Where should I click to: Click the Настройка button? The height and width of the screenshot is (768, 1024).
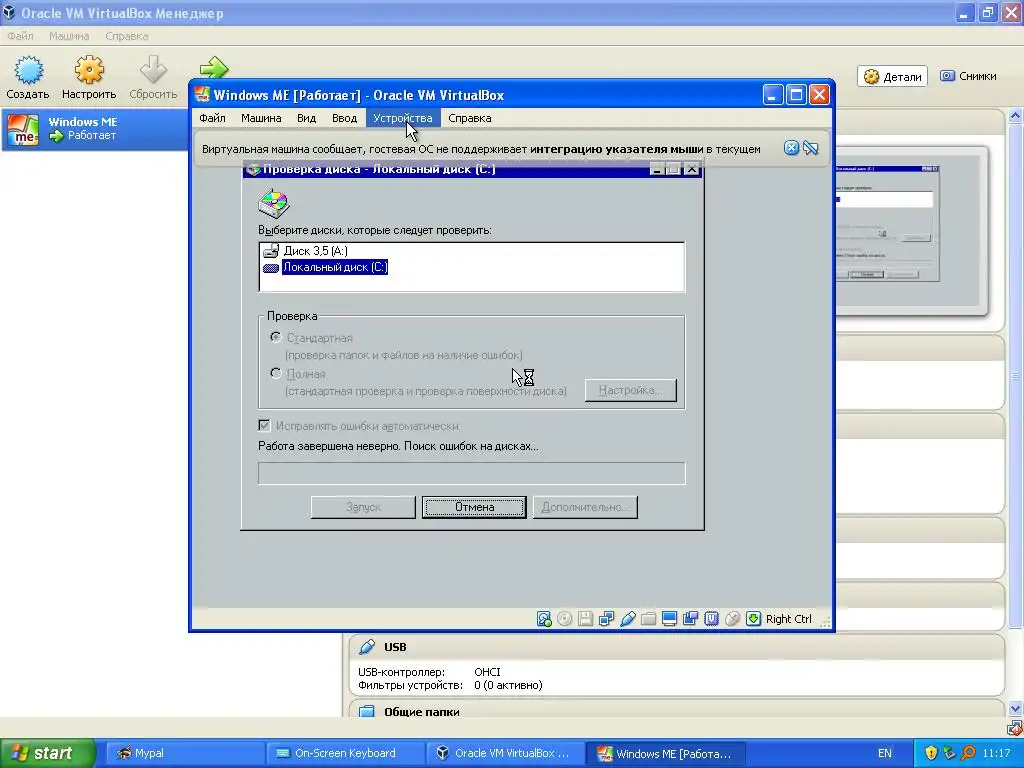631,390
